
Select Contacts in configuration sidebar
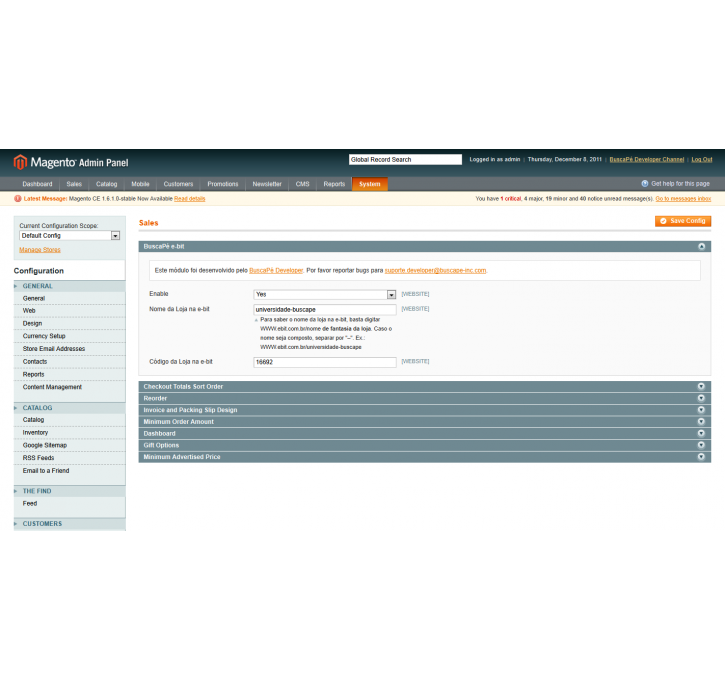(x=35, y=362)
